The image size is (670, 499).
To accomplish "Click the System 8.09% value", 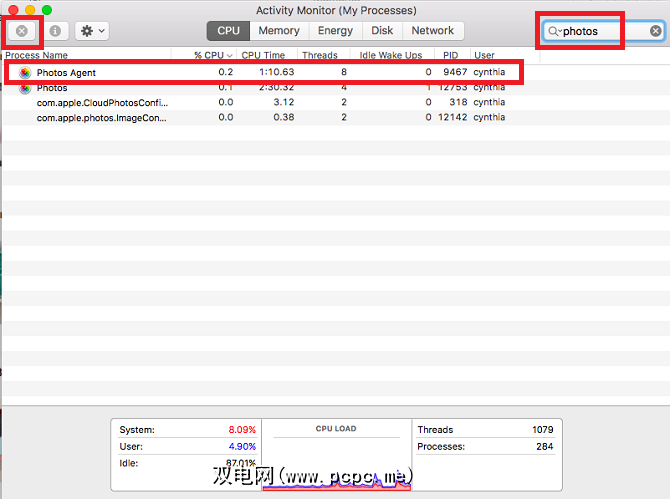I will (x=242, y=429).
